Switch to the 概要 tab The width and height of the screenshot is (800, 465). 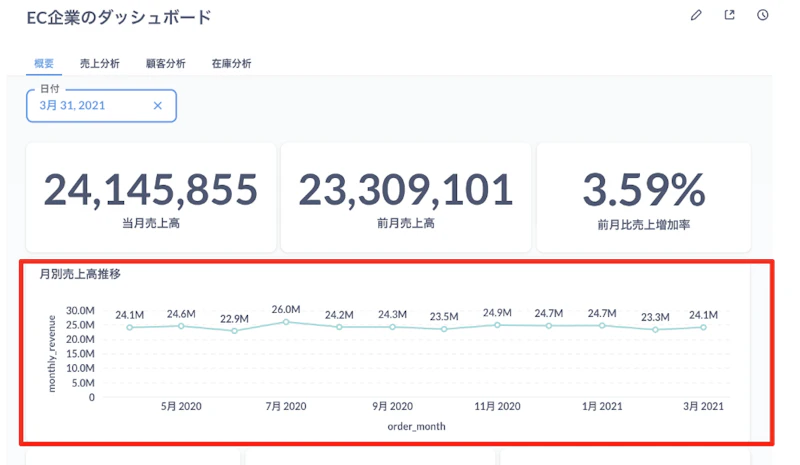(x=44, y=63)
